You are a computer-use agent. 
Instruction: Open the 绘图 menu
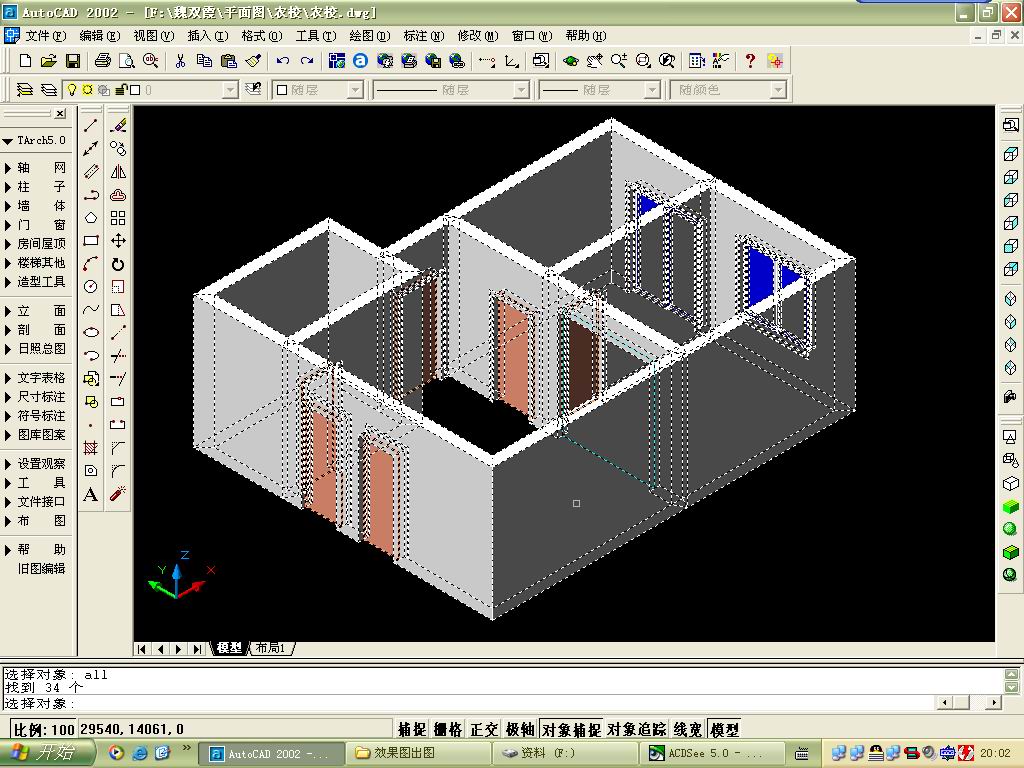pos(370,35)
